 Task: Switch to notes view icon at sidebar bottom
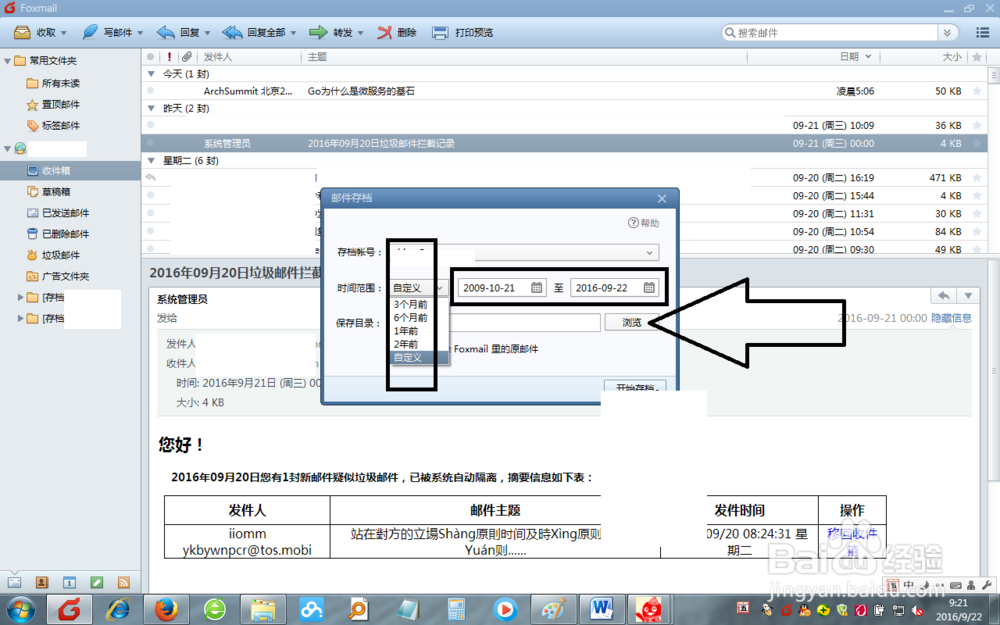pos(96,582)
